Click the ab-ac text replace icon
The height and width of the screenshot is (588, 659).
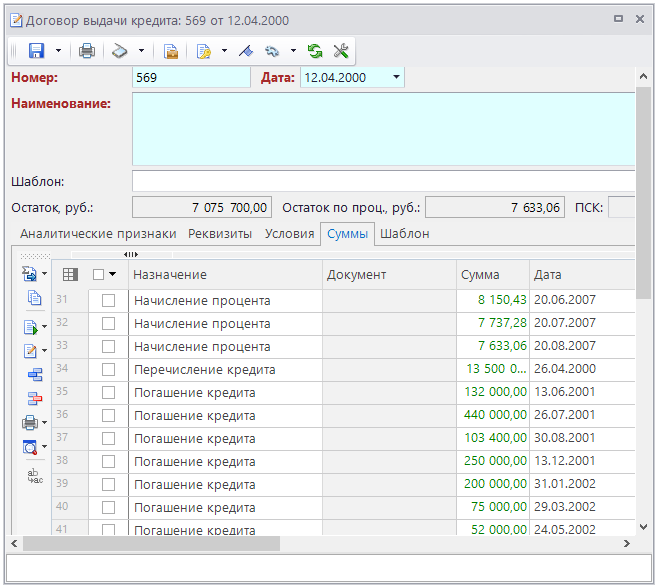[35, 476]
